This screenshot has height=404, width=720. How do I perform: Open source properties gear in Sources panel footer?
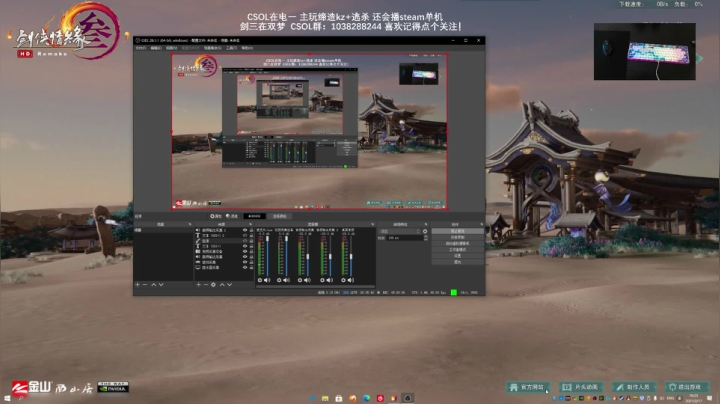coord(213,285)
